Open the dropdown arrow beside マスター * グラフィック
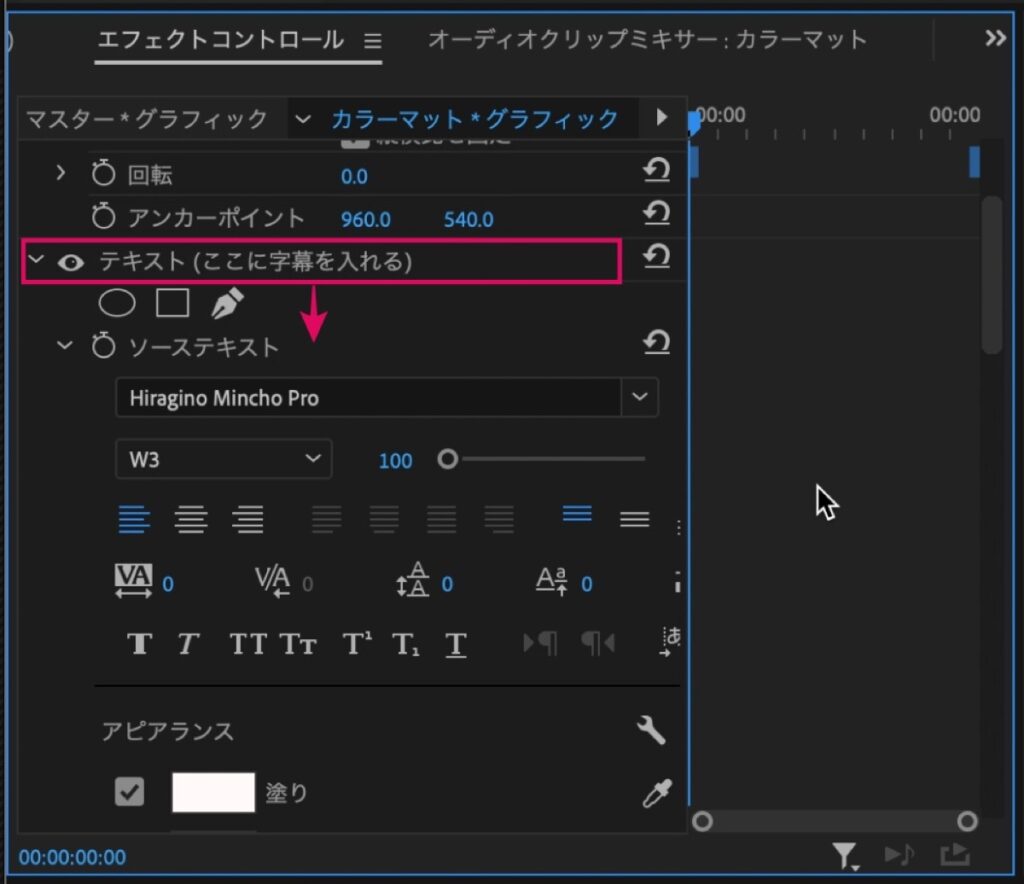Screen dimensions: 1024x884 click(302, 119)
